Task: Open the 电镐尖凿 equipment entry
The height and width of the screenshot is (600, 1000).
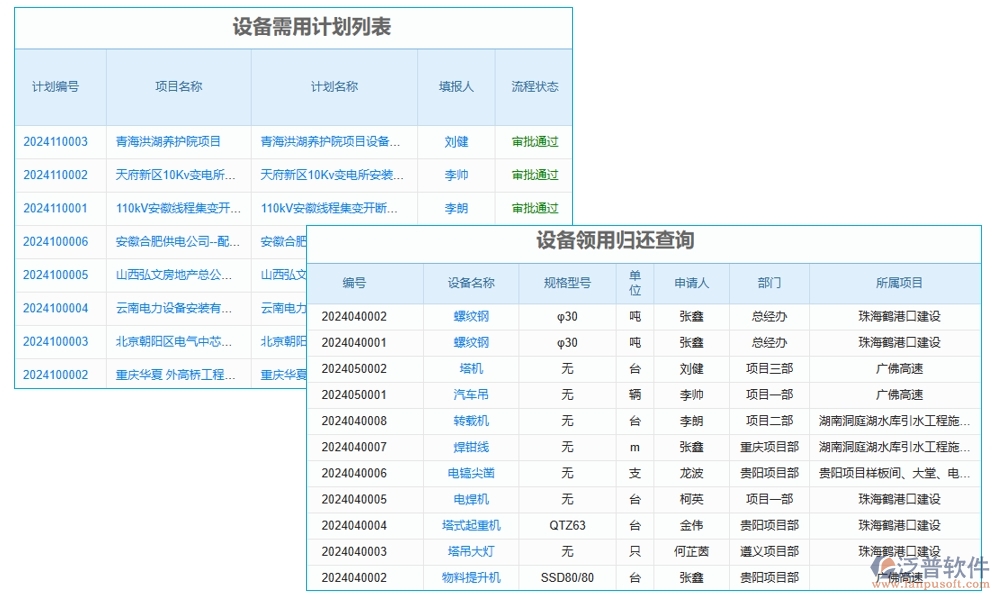Action: pos(469,473)
